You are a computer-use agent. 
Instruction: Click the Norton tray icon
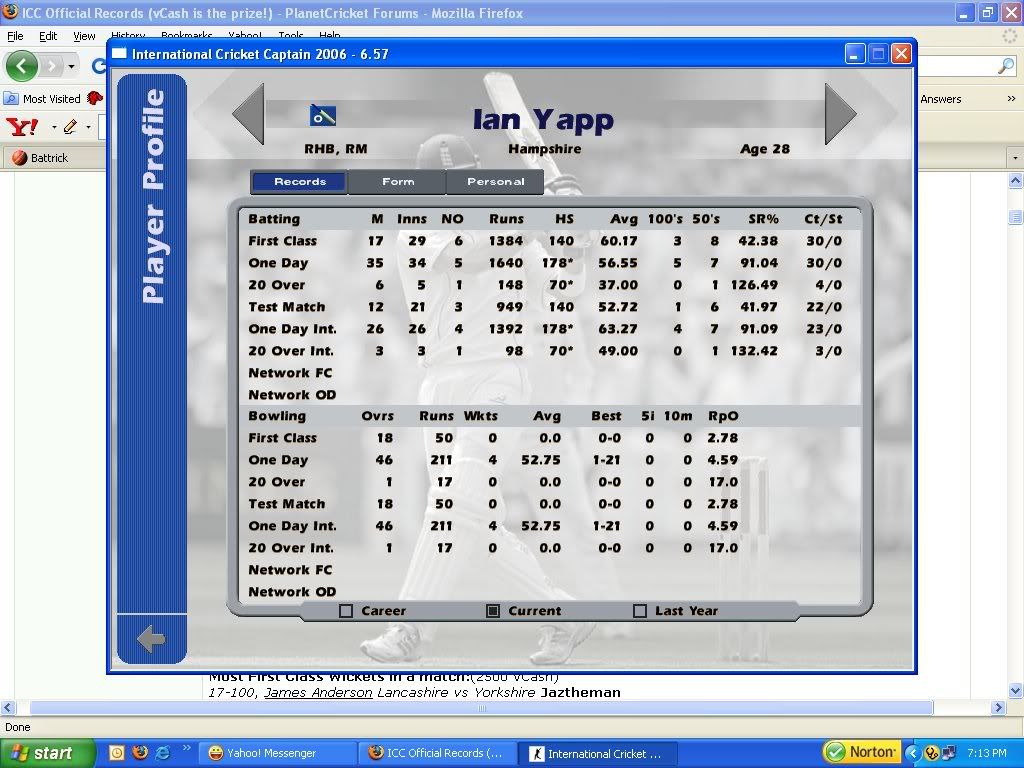pyautogui.click(x=862, y=752)
